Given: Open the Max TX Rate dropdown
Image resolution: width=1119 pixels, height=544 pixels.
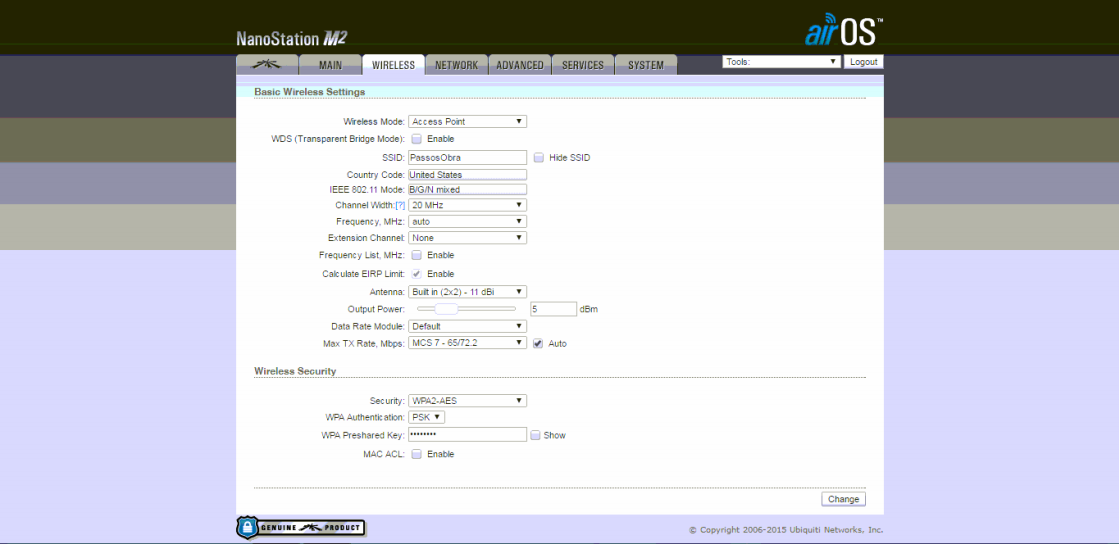Looking at the screenshot, I should point(467,343).
